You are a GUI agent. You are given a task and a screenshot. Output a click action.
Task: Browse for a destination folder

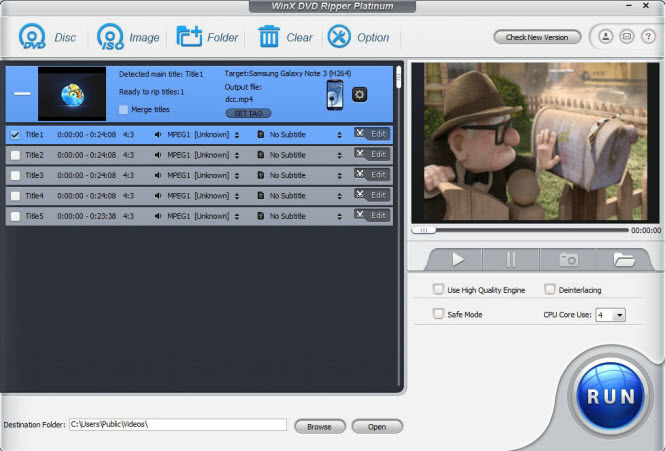pyautogui.click(x=320, y=426)
